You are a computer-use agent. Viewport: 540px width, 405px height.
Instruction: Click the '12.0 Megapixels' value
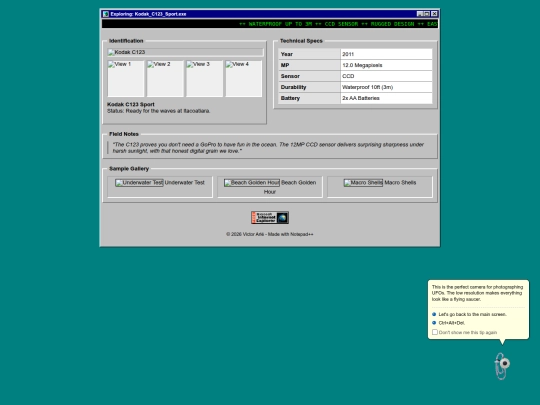click(362, 65)
